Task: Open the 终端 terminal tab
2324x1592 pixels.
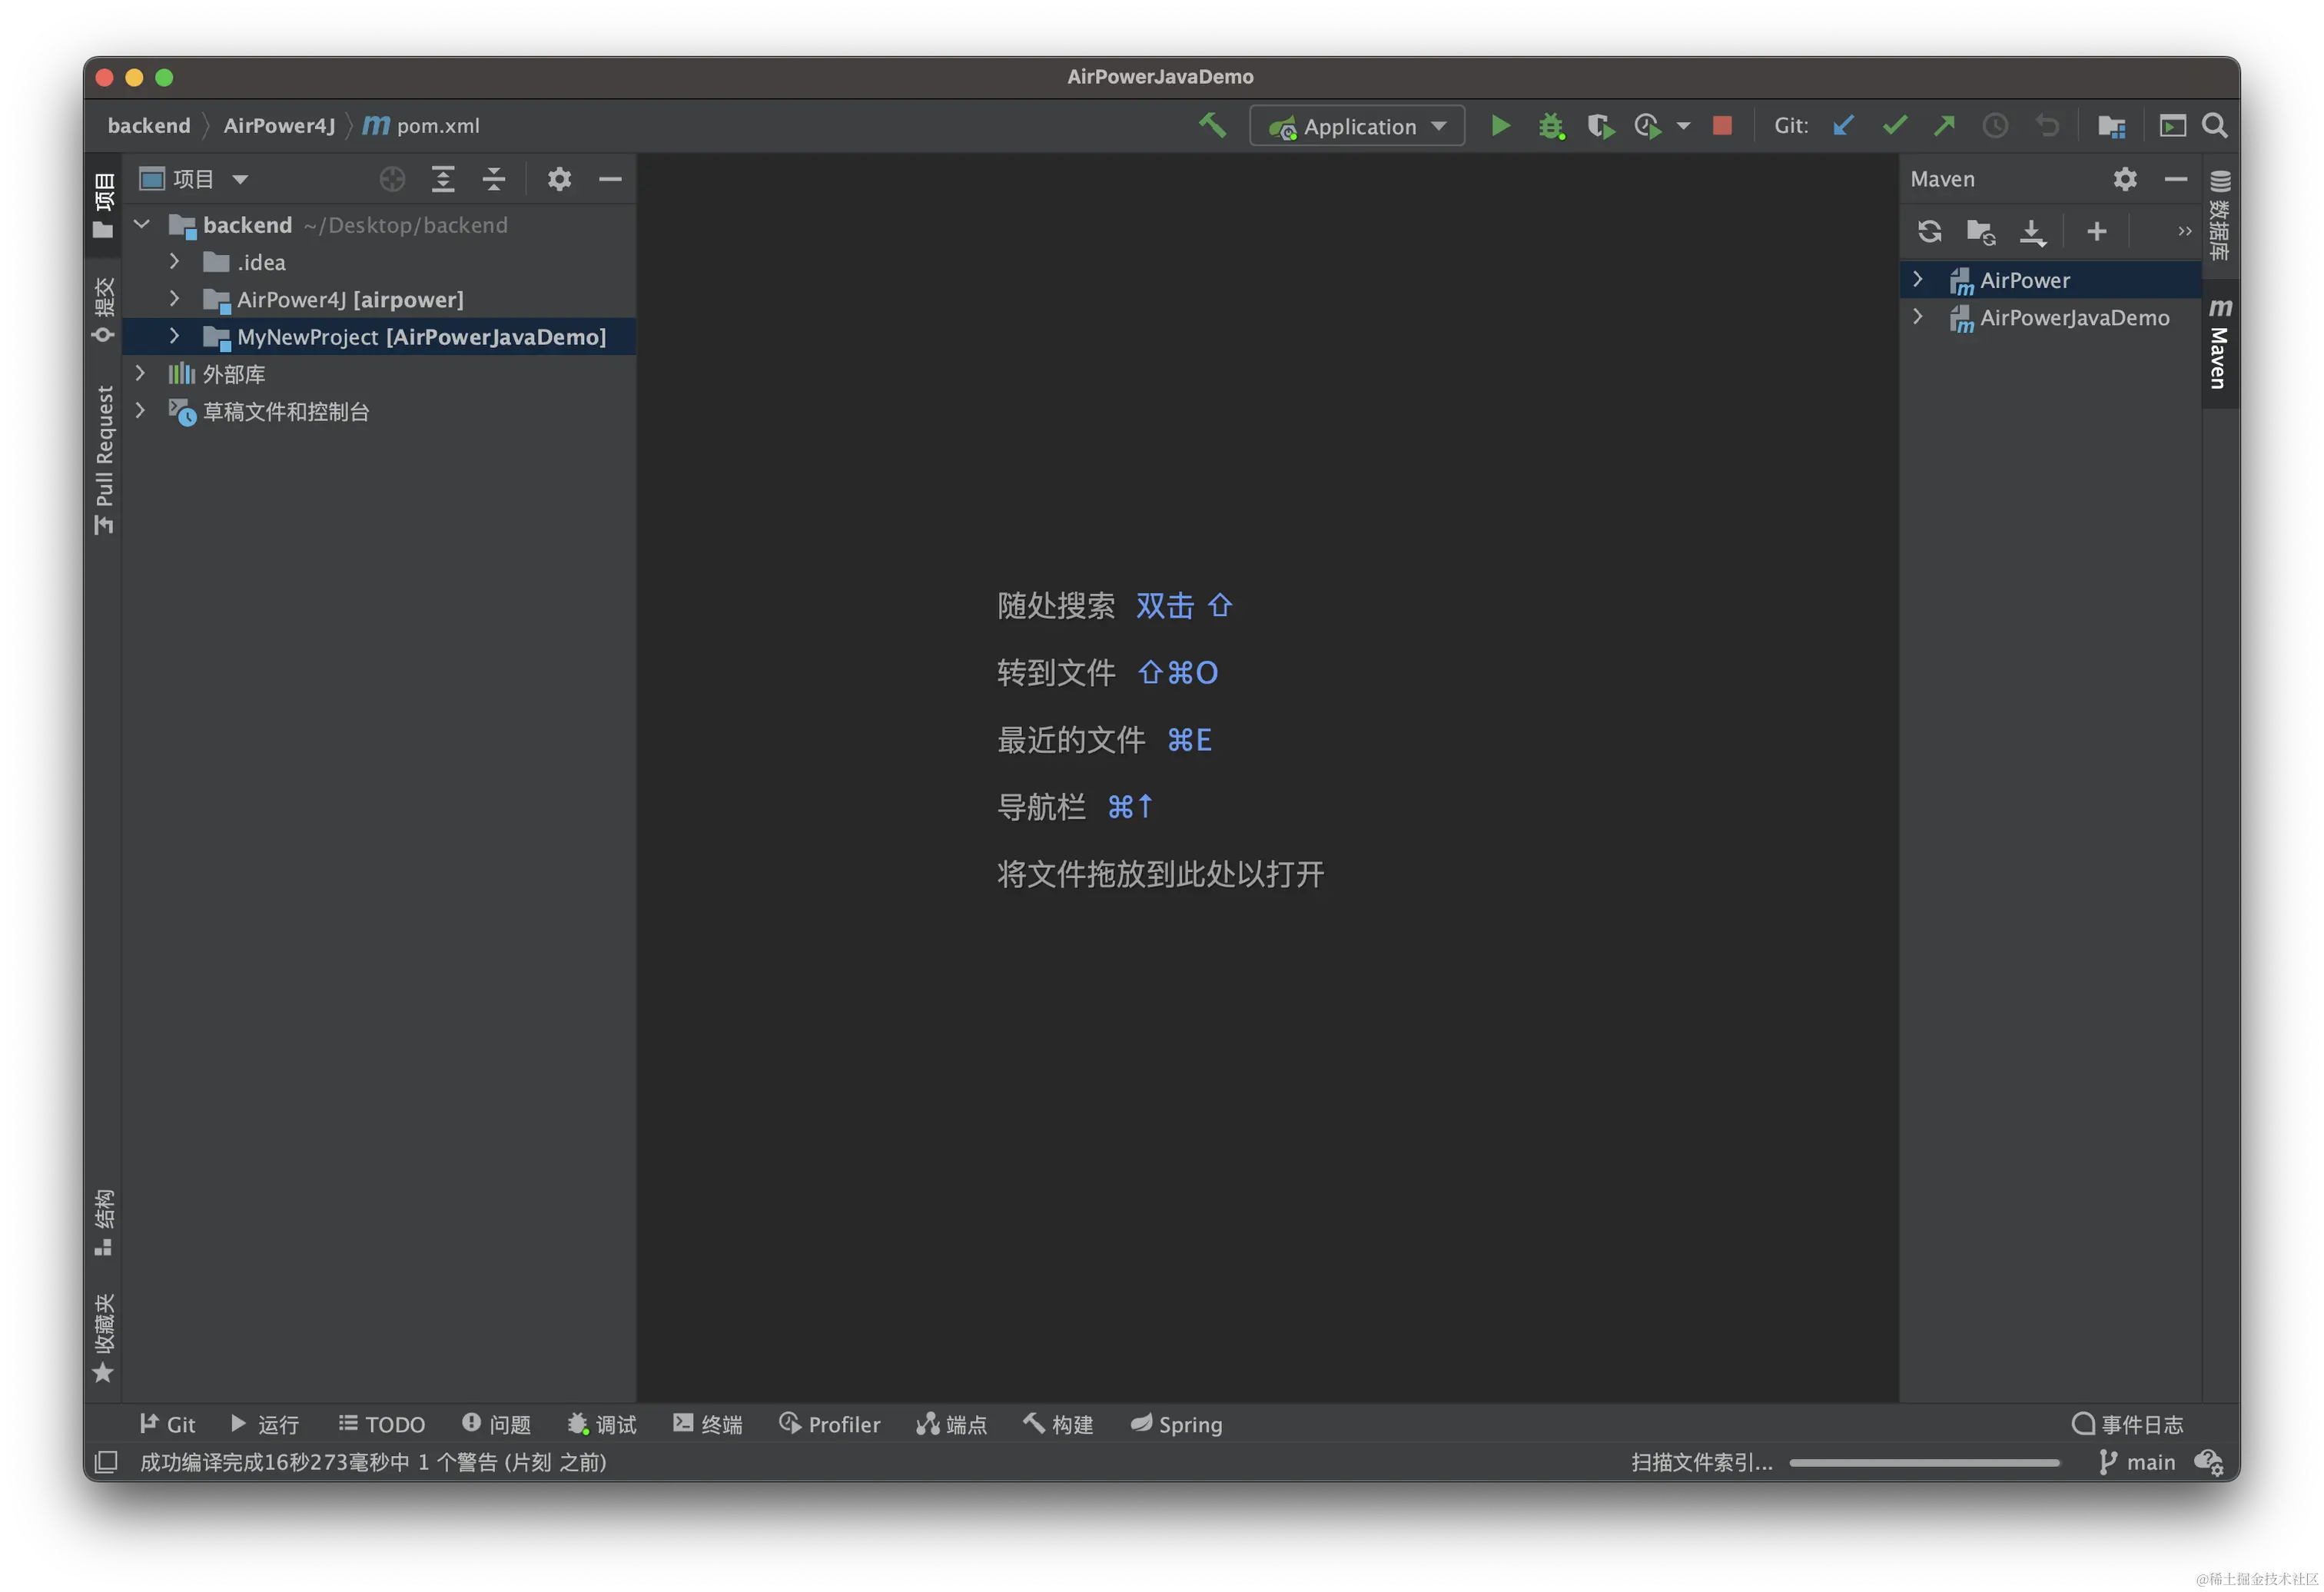Action: 708,1424
